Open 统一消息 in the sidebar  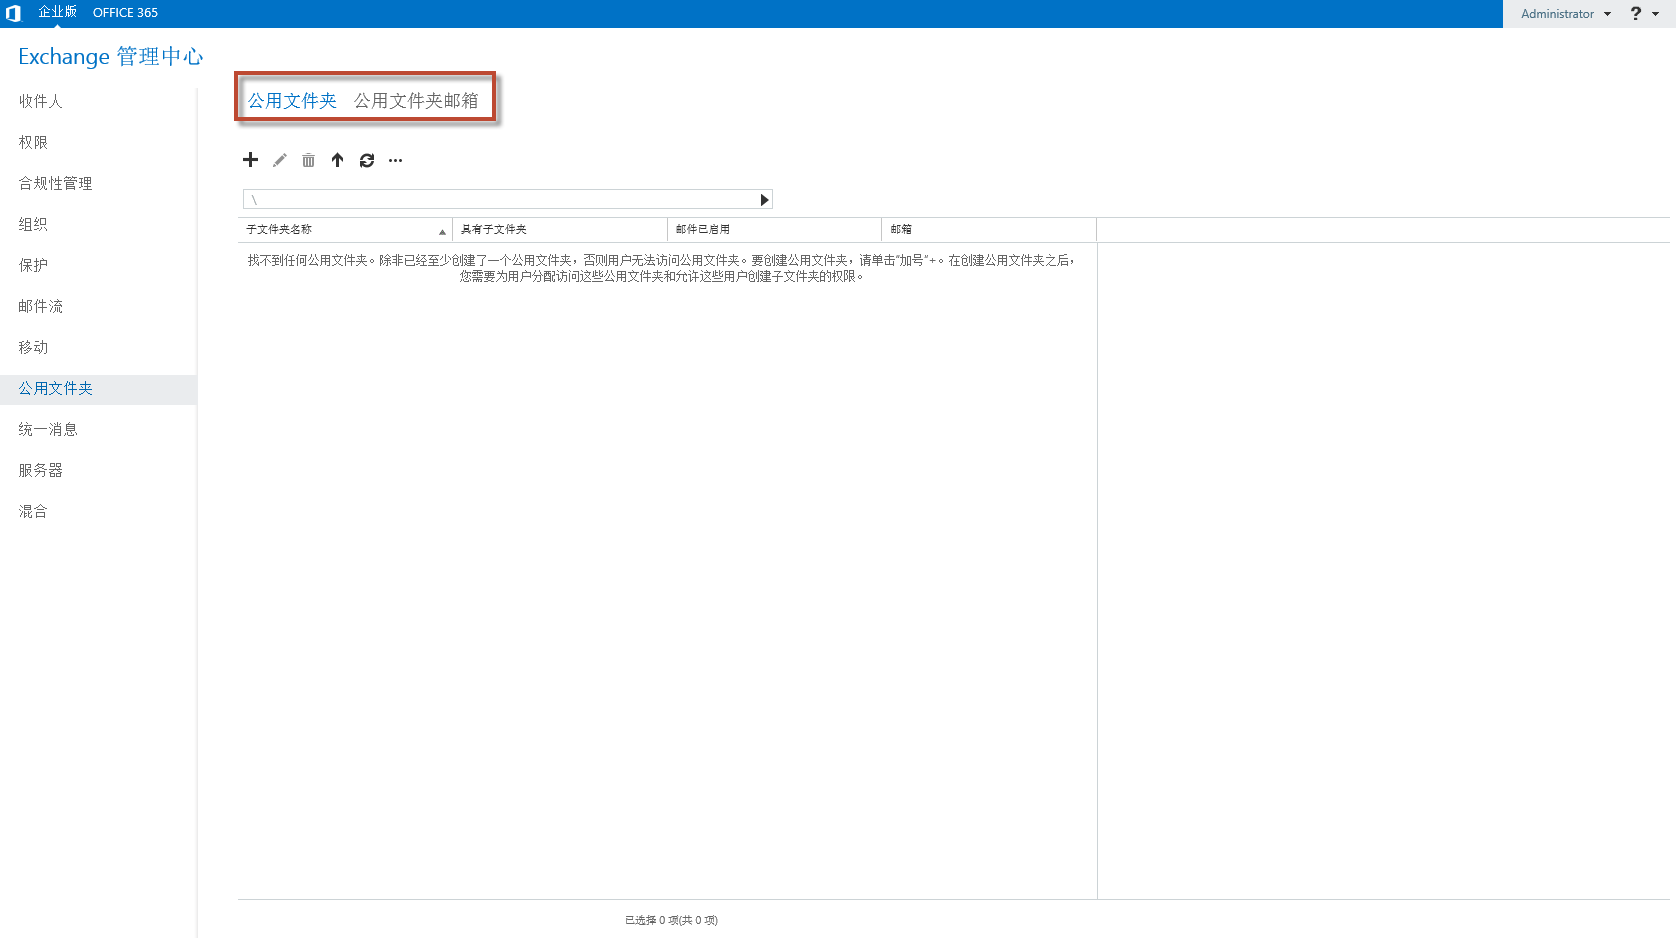point(48,429)
